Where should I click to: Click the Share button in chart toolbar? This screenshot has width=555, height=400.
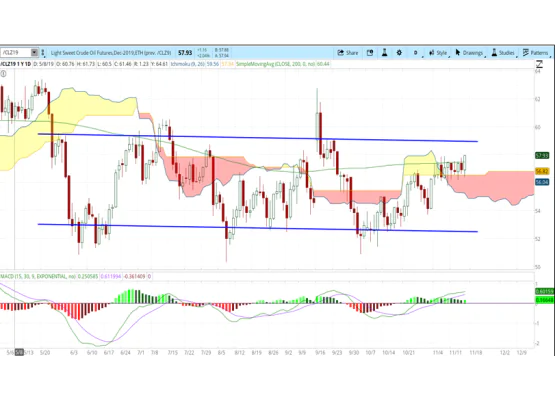point(348,53)
